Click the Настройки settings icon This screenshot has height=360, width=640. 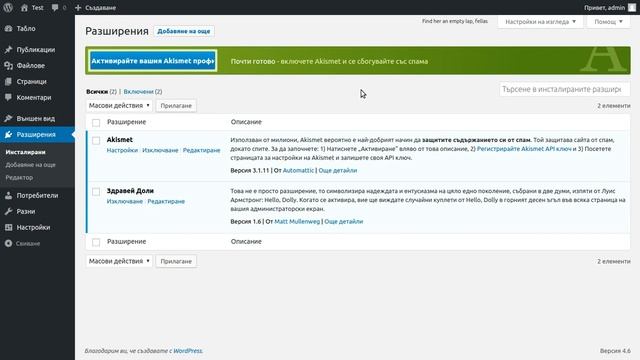coord(9,227)
